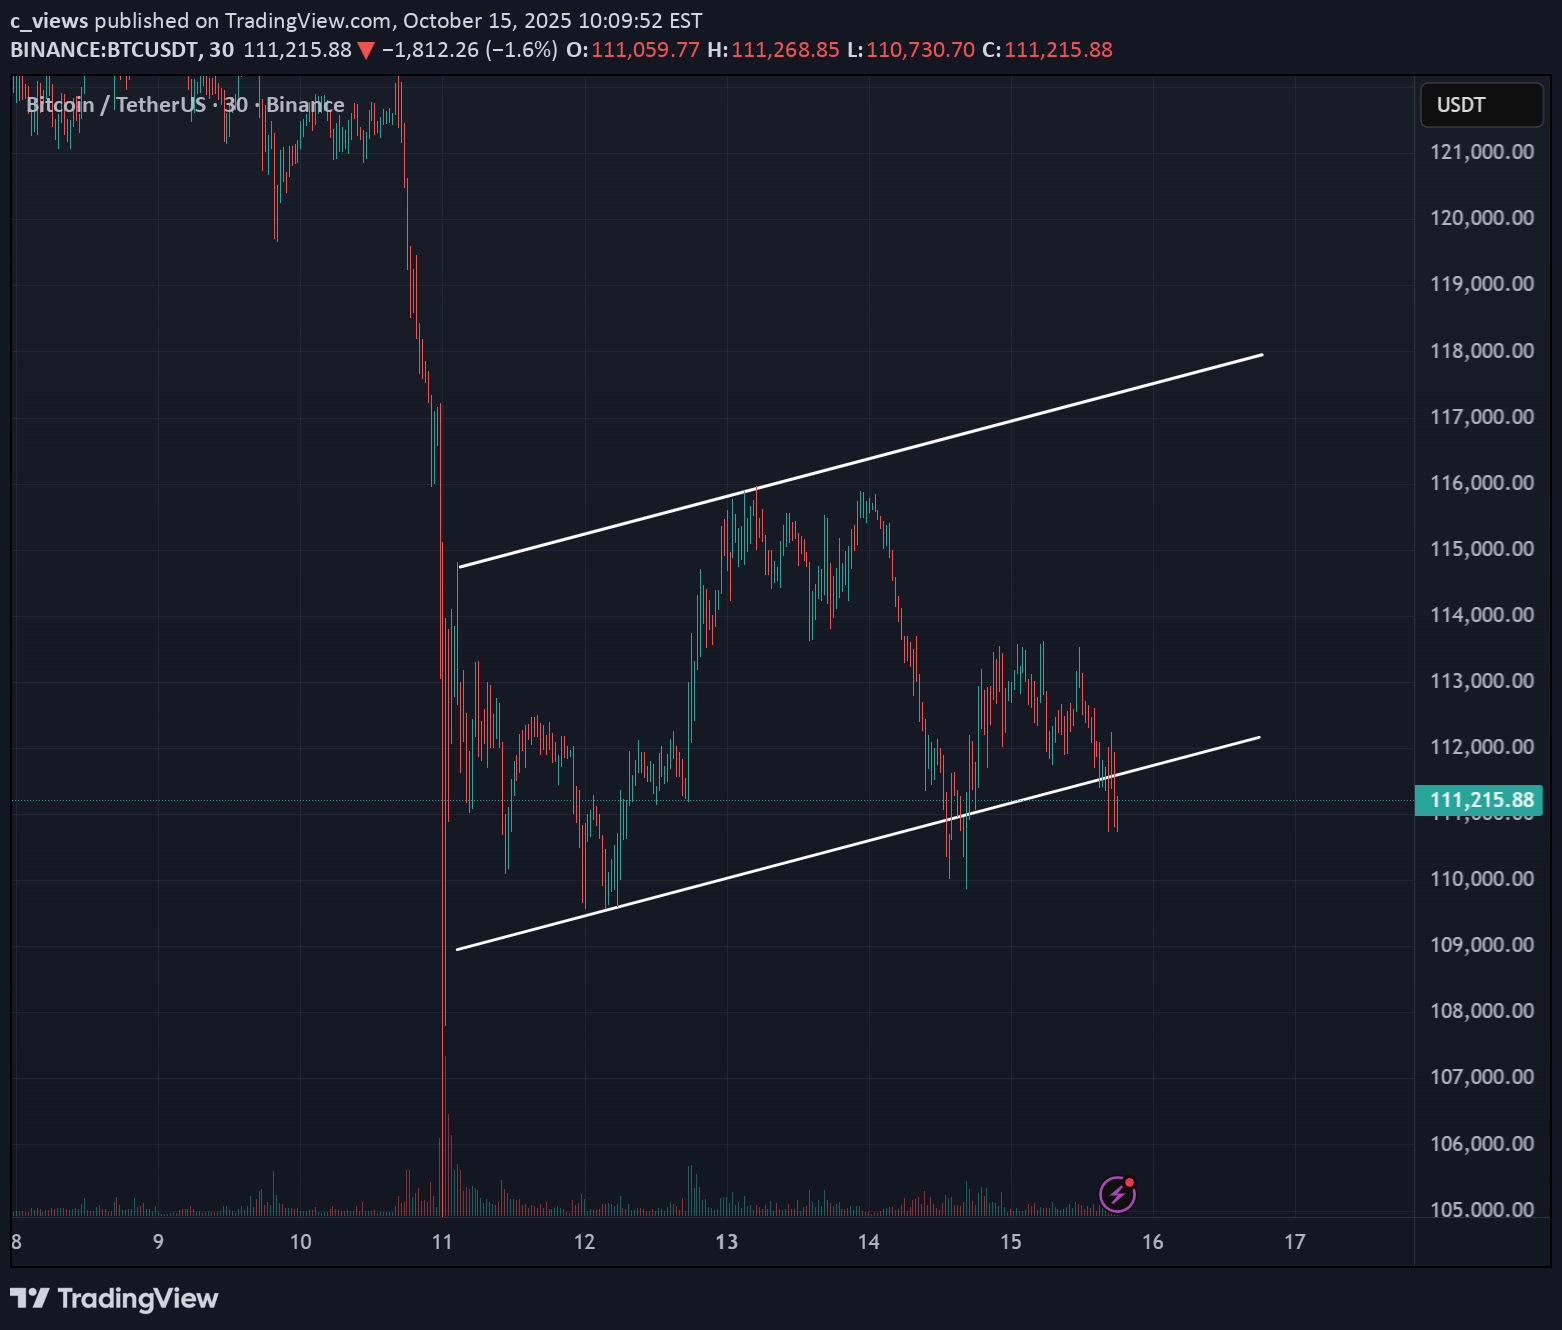Click the 105,000.00 price axis label
The width and height of the screenshot is (1562, 1330).
pyautogui.click(x=1481, y=1209)
